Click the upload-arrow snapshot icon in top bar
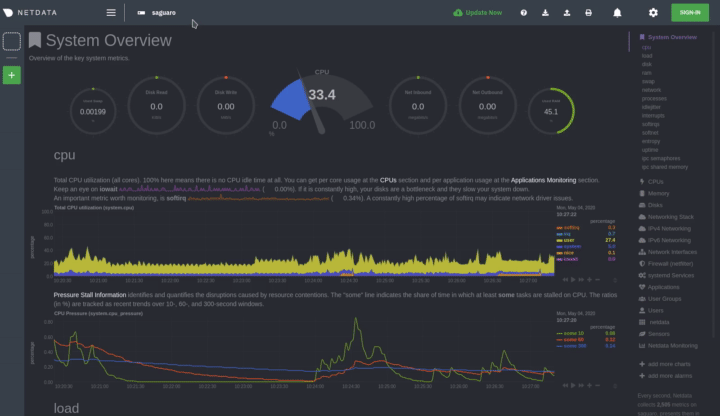The width and height of the screenshot is (720, 416). (x=567, y=13)
